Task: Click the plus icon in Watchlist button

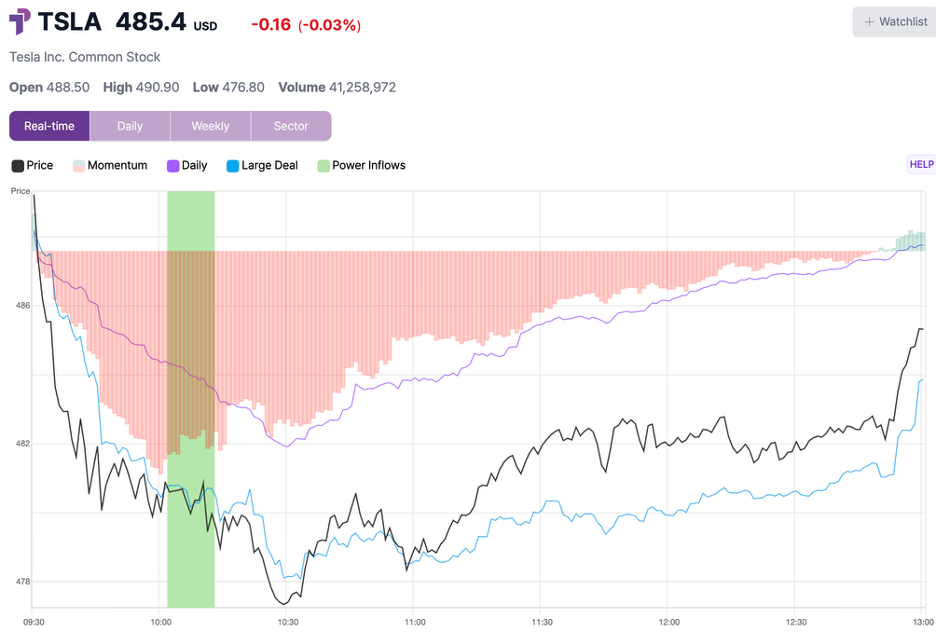Action: [x=869, y=22]
